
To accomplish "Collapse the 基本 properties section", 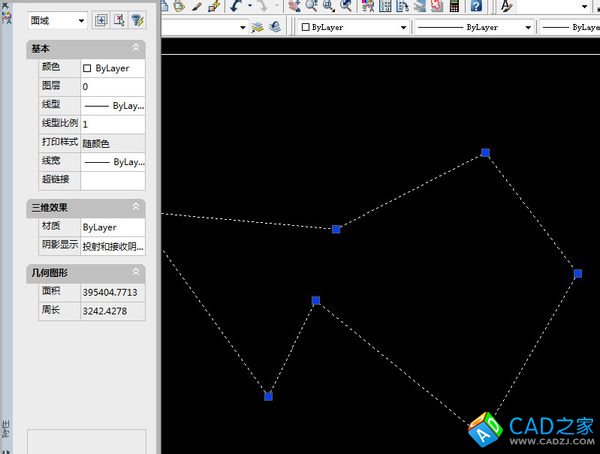I will click(136, 48).
